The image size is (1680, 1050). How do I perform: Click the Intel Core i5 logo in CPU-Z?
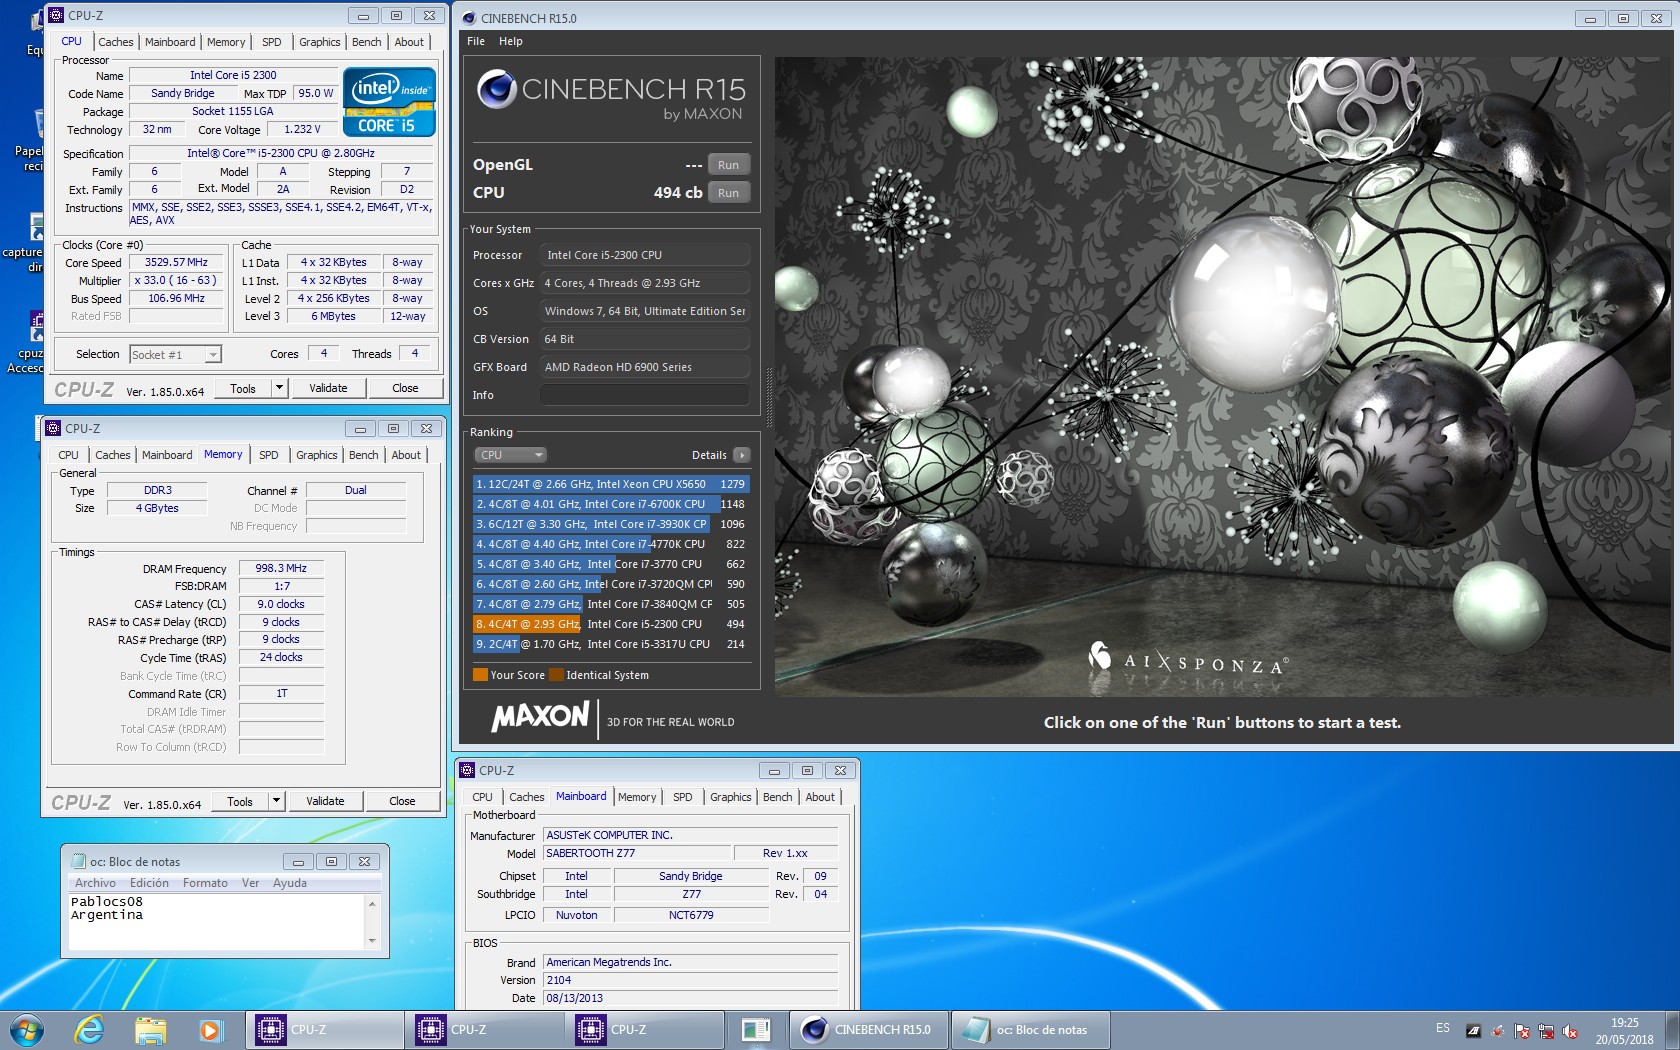[x=389, y=101]
